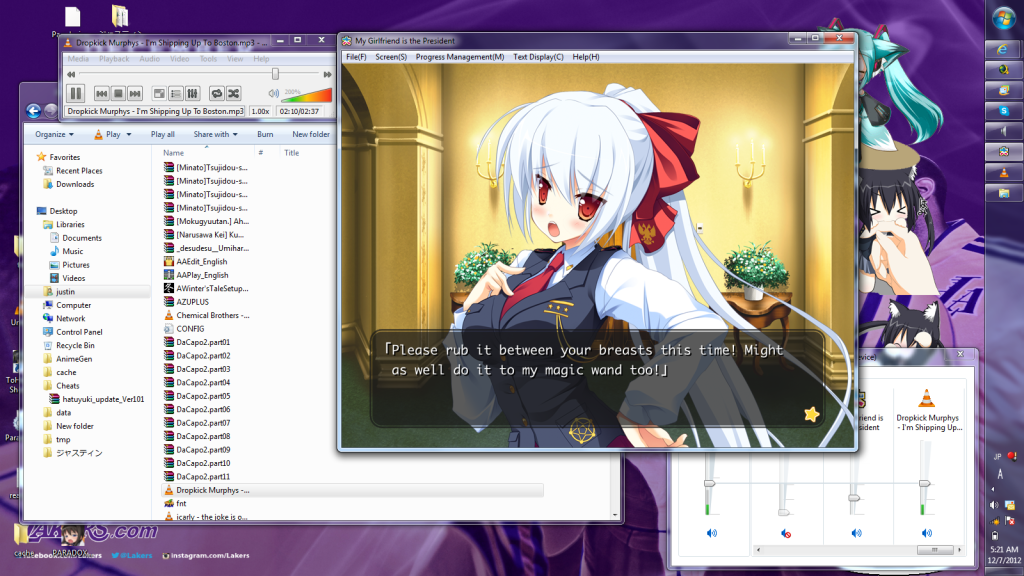Stop VLC playback

pos(118,93)
